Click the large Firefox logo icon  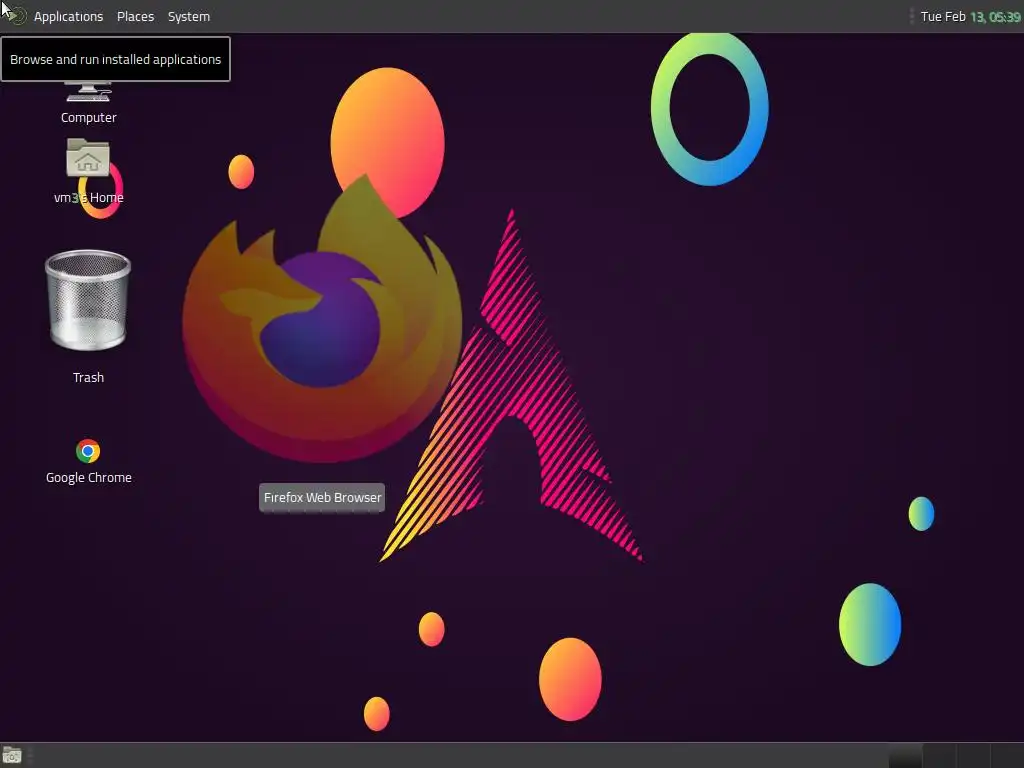[322, 318]
